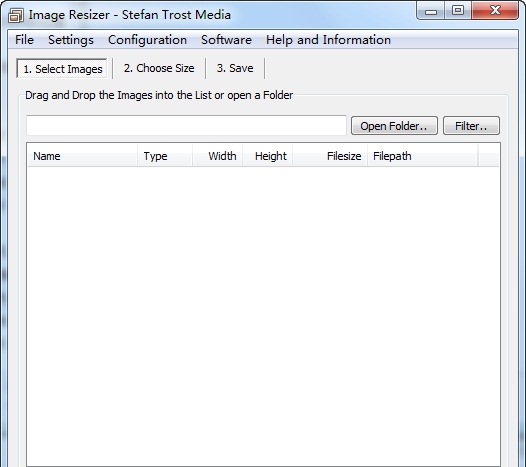Sort list by Type column header
The width and height of the screenshot is (526, 467).
click(x=165, y=156)
